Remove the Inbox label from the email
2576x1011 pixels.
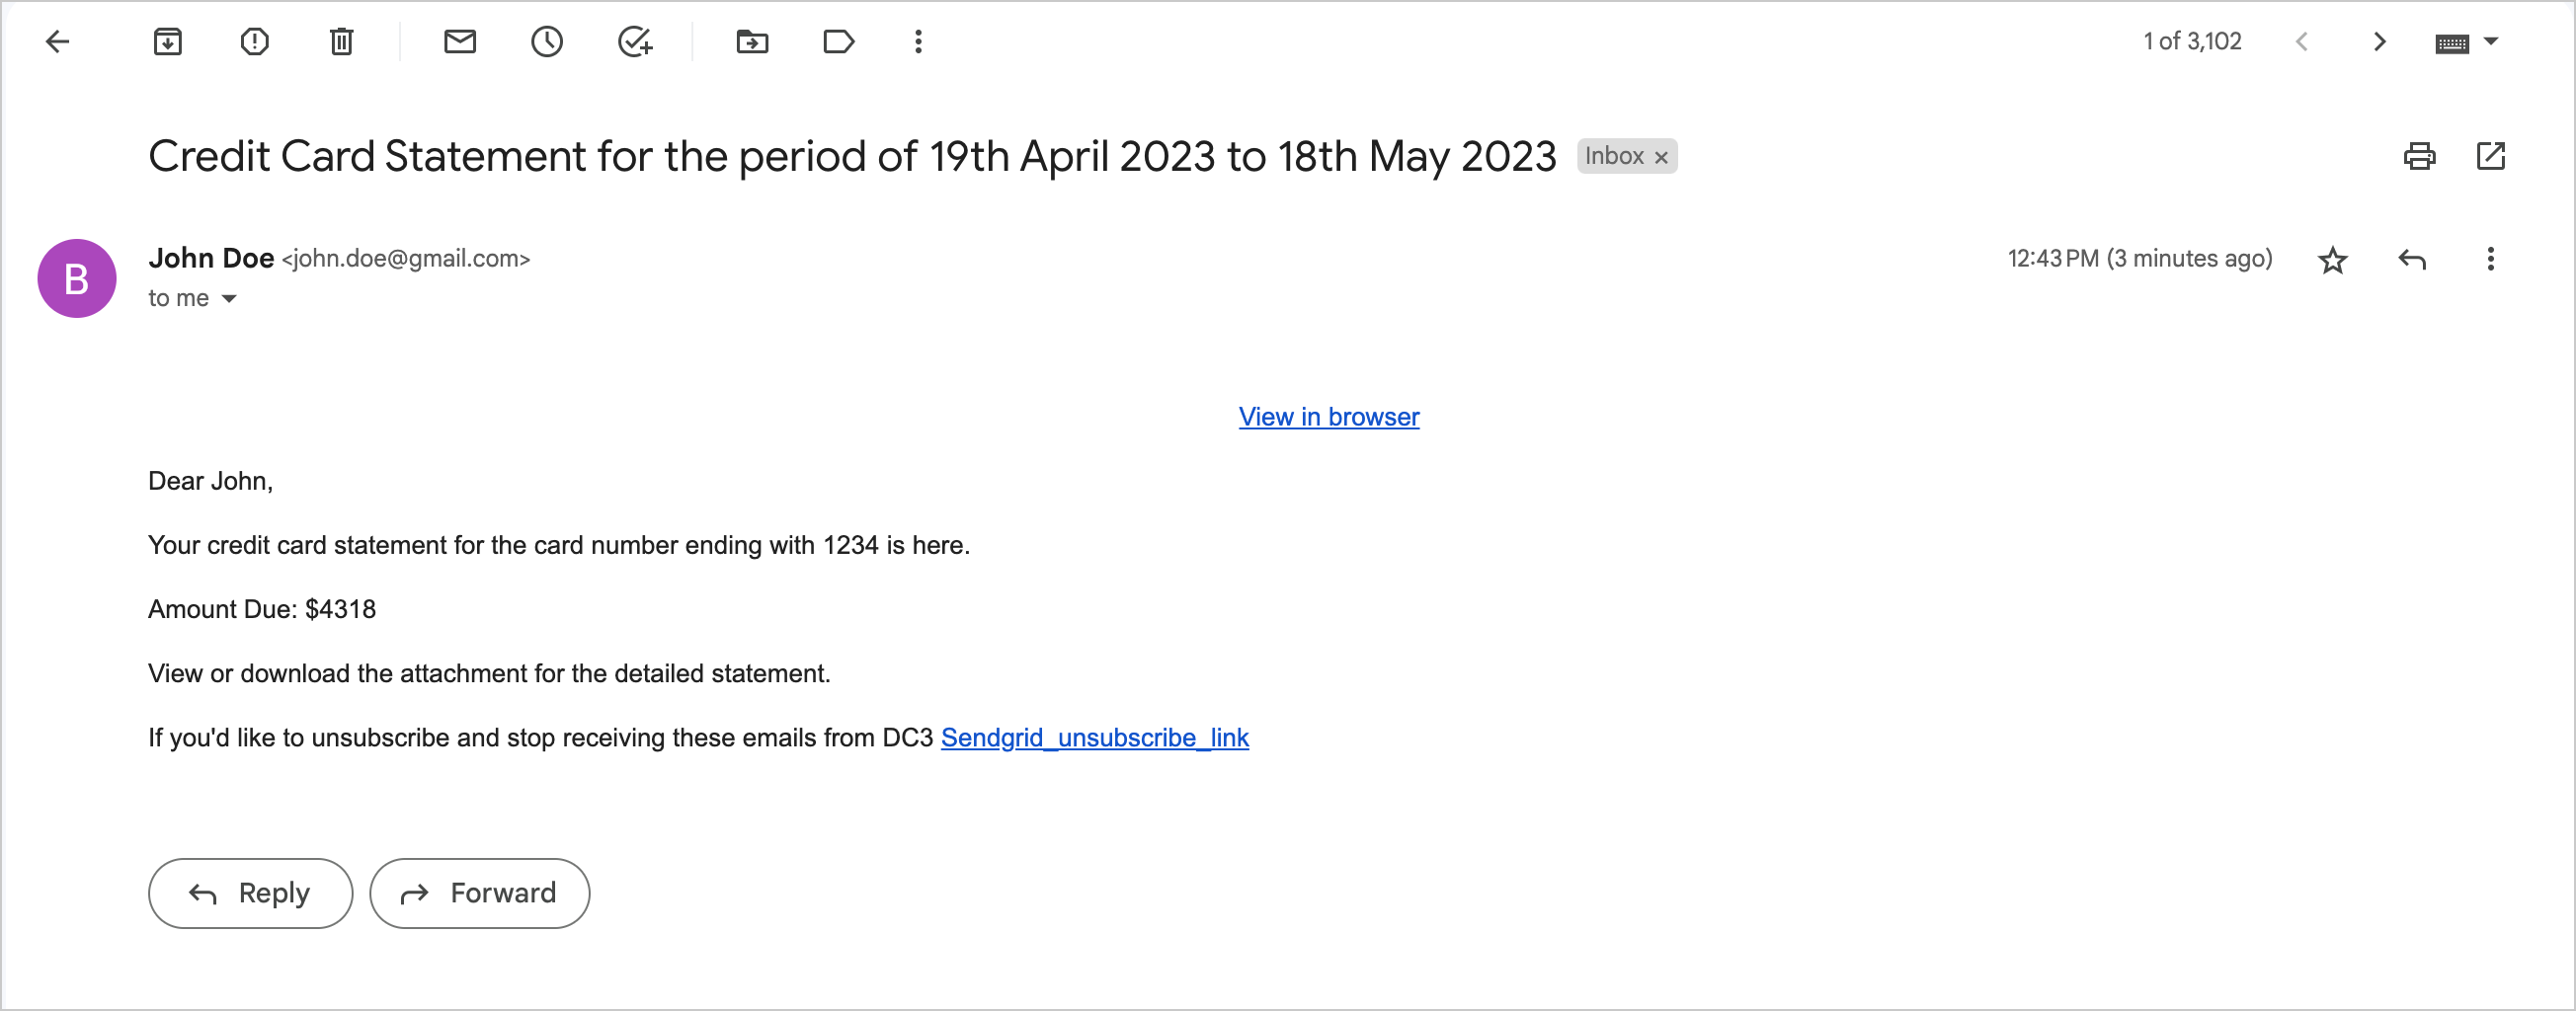[x=1661, y=158]
